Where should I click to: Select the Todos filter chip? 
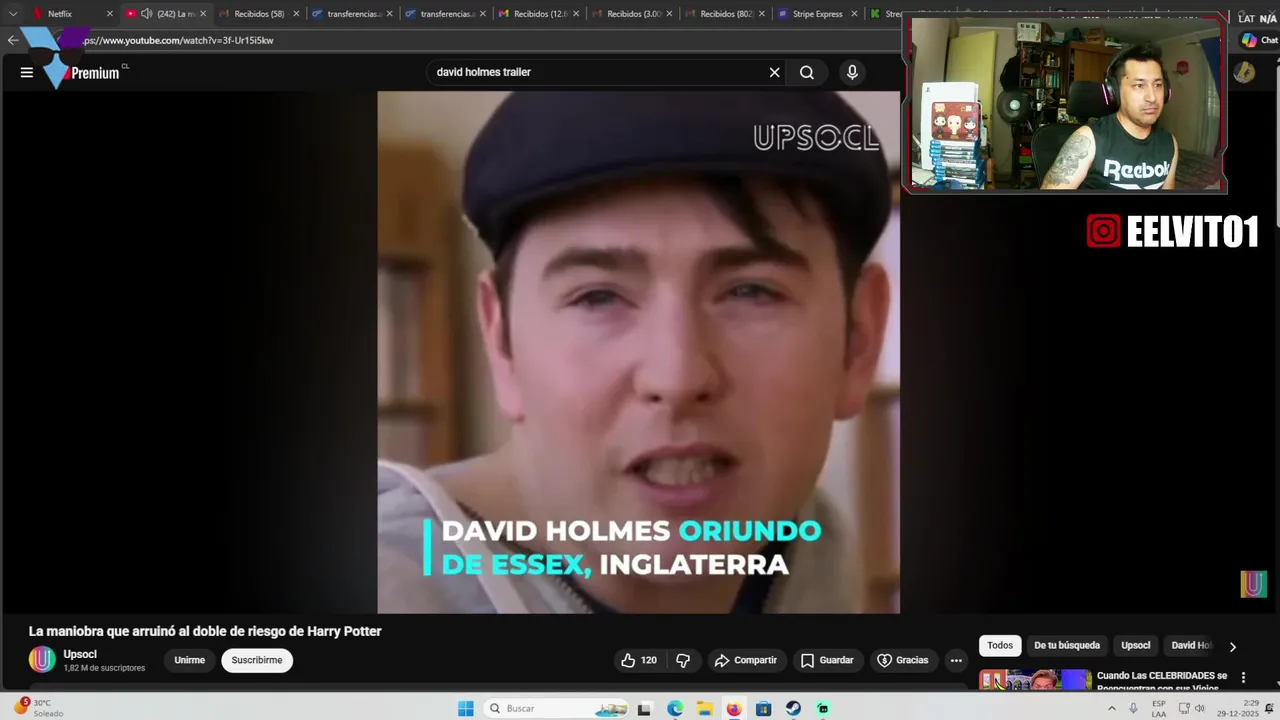tap(1000, 646)
